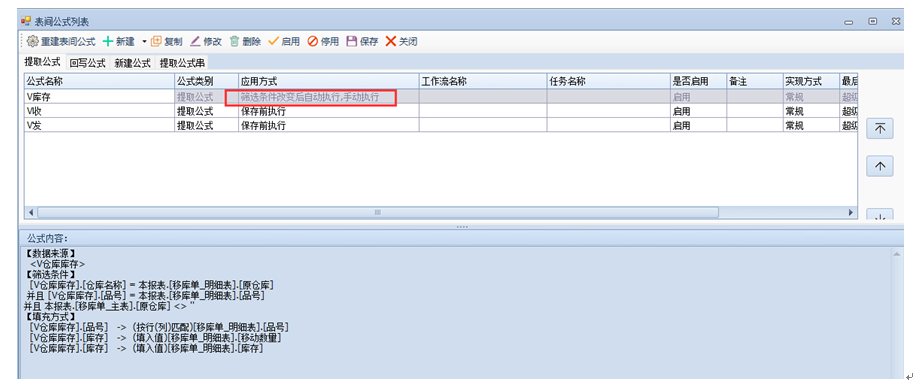Viewport: 923px width, 385px height.
Task: Click the move-up arrow button
Action: pyautogui.click(x=879, y=166)
